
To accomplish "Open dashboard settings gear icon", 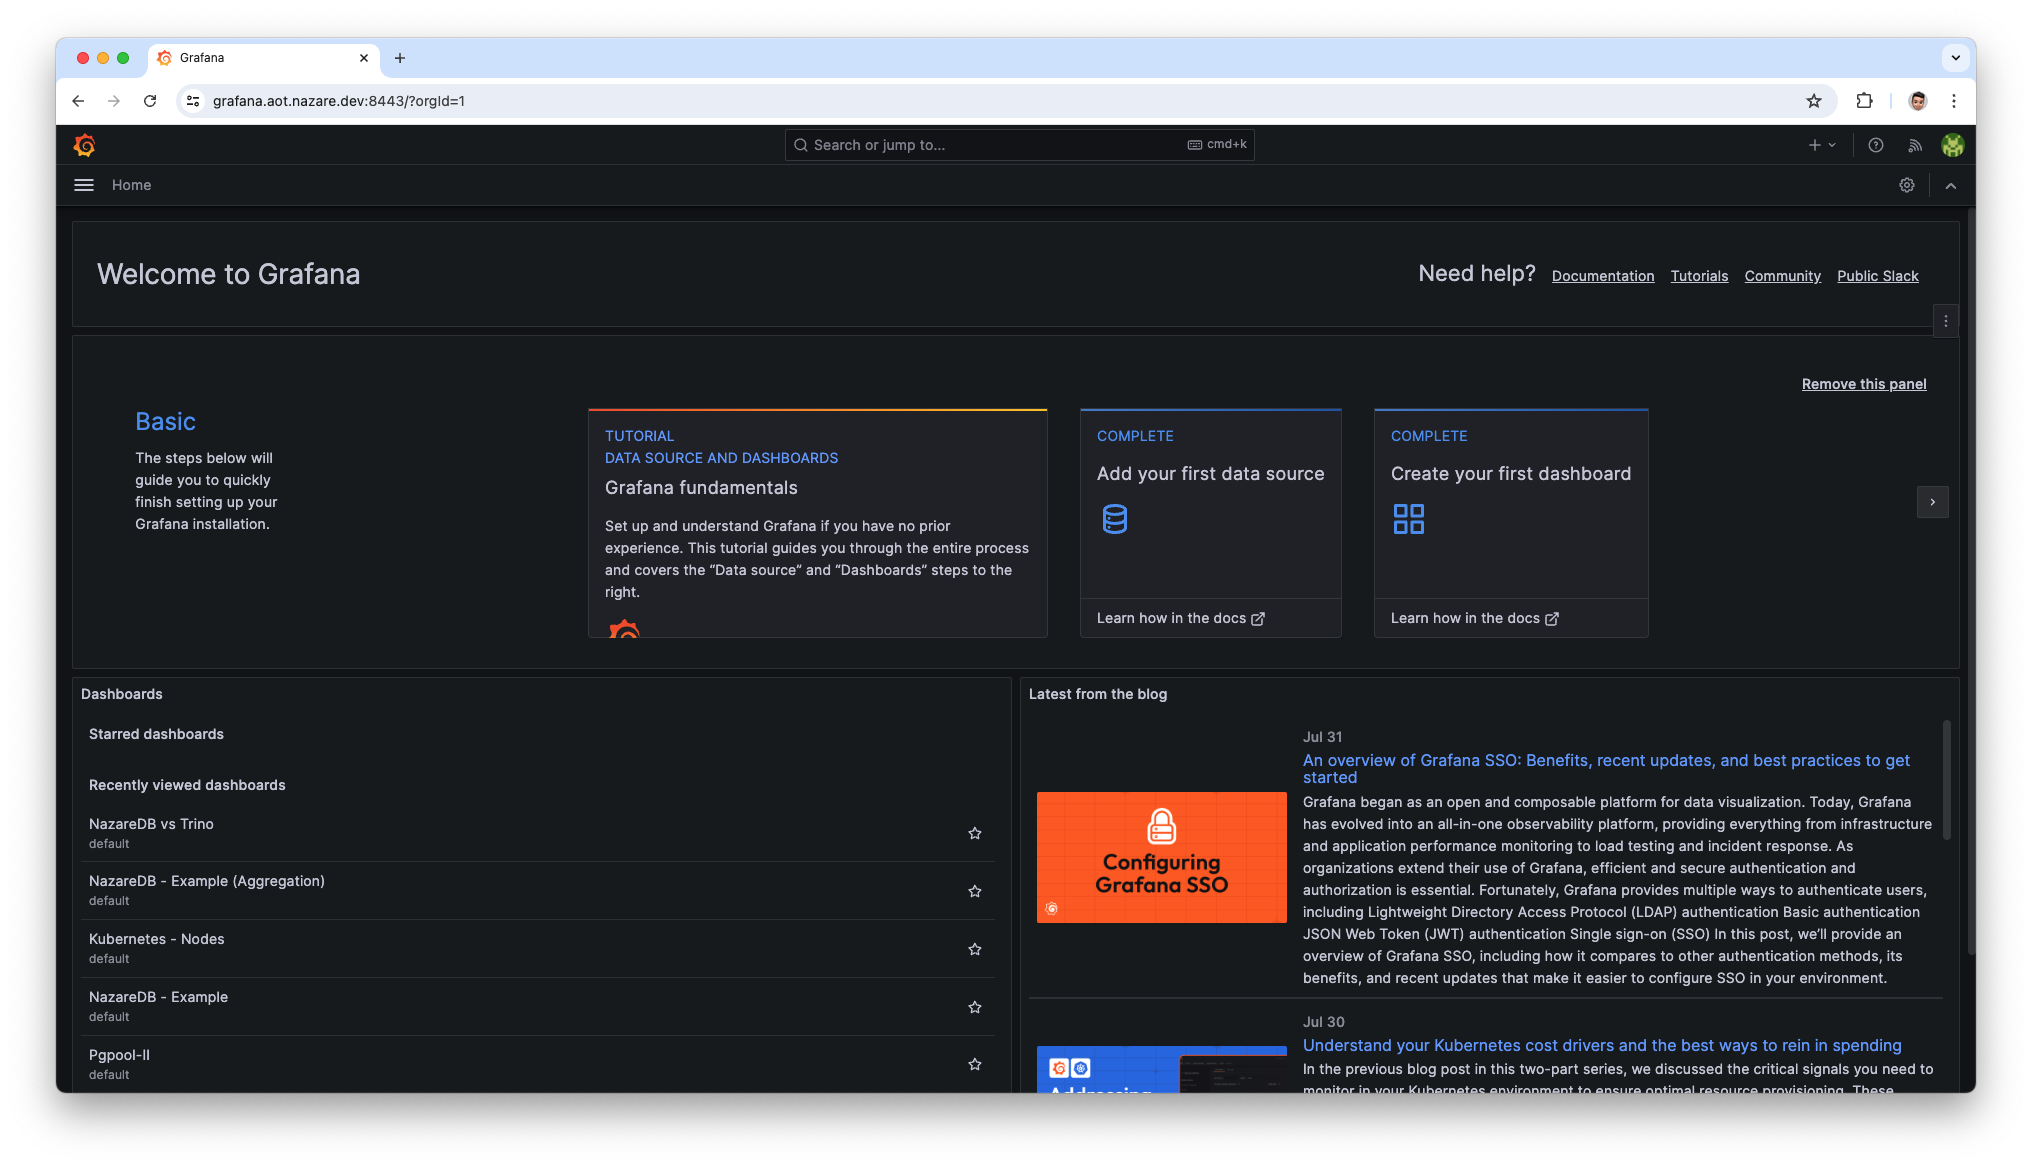I will pos(1907,185).
